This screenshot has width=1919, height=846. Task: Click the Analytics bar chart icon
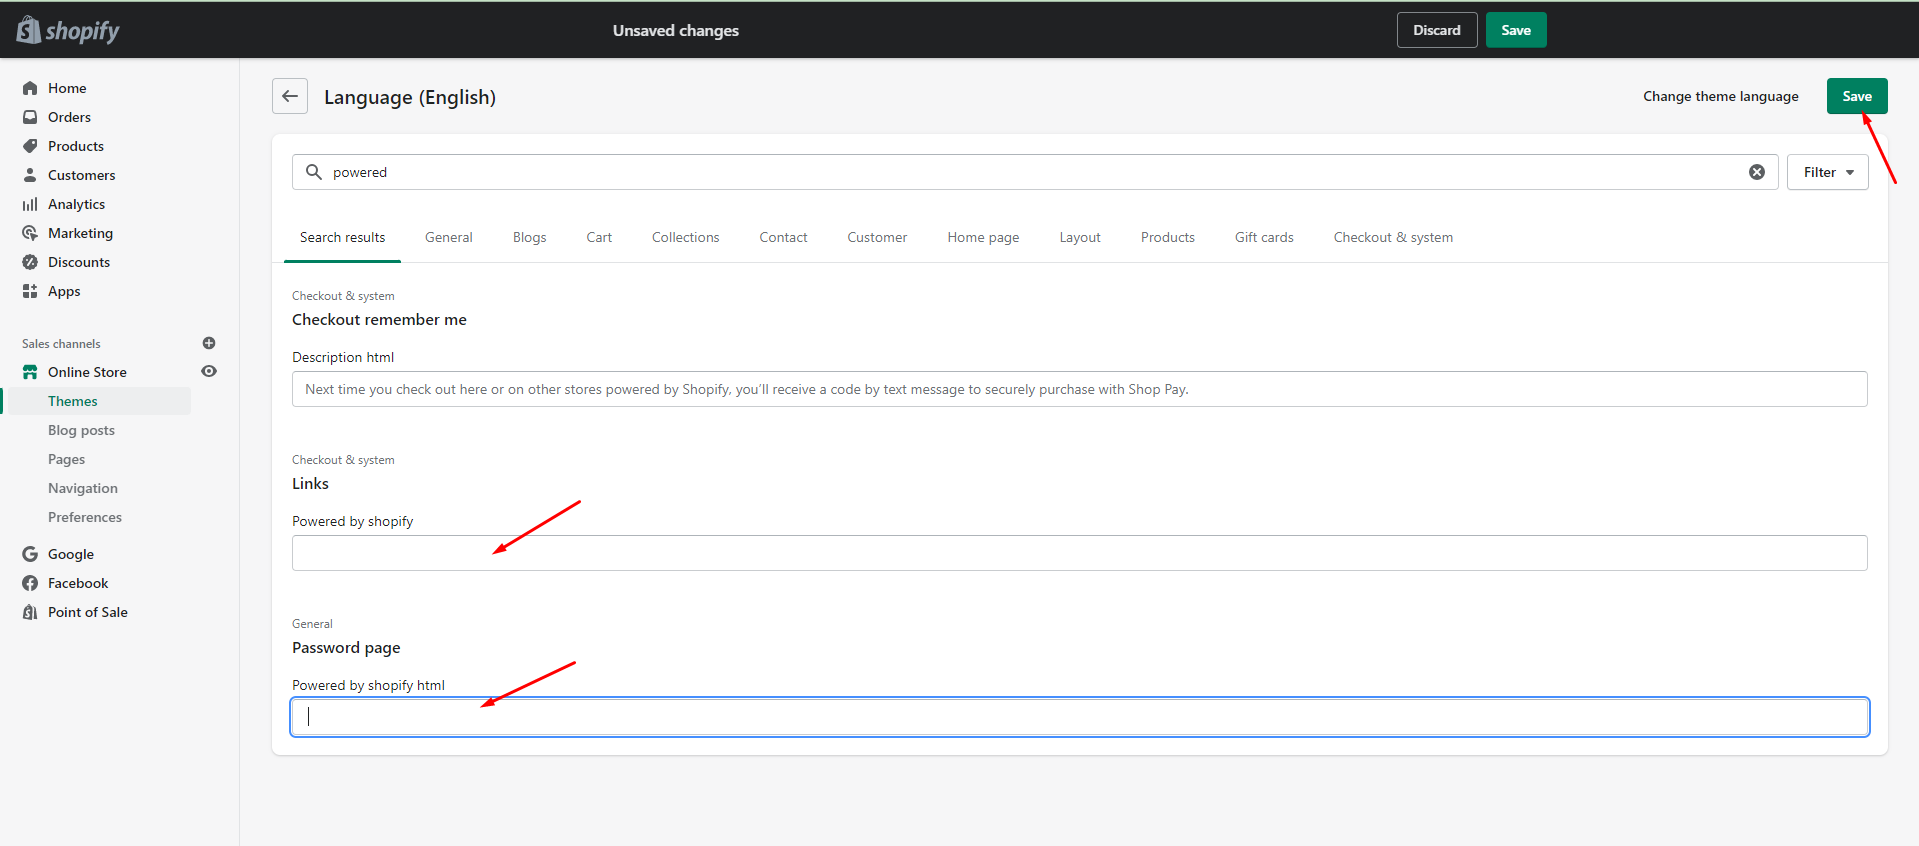tap(30, 204)
